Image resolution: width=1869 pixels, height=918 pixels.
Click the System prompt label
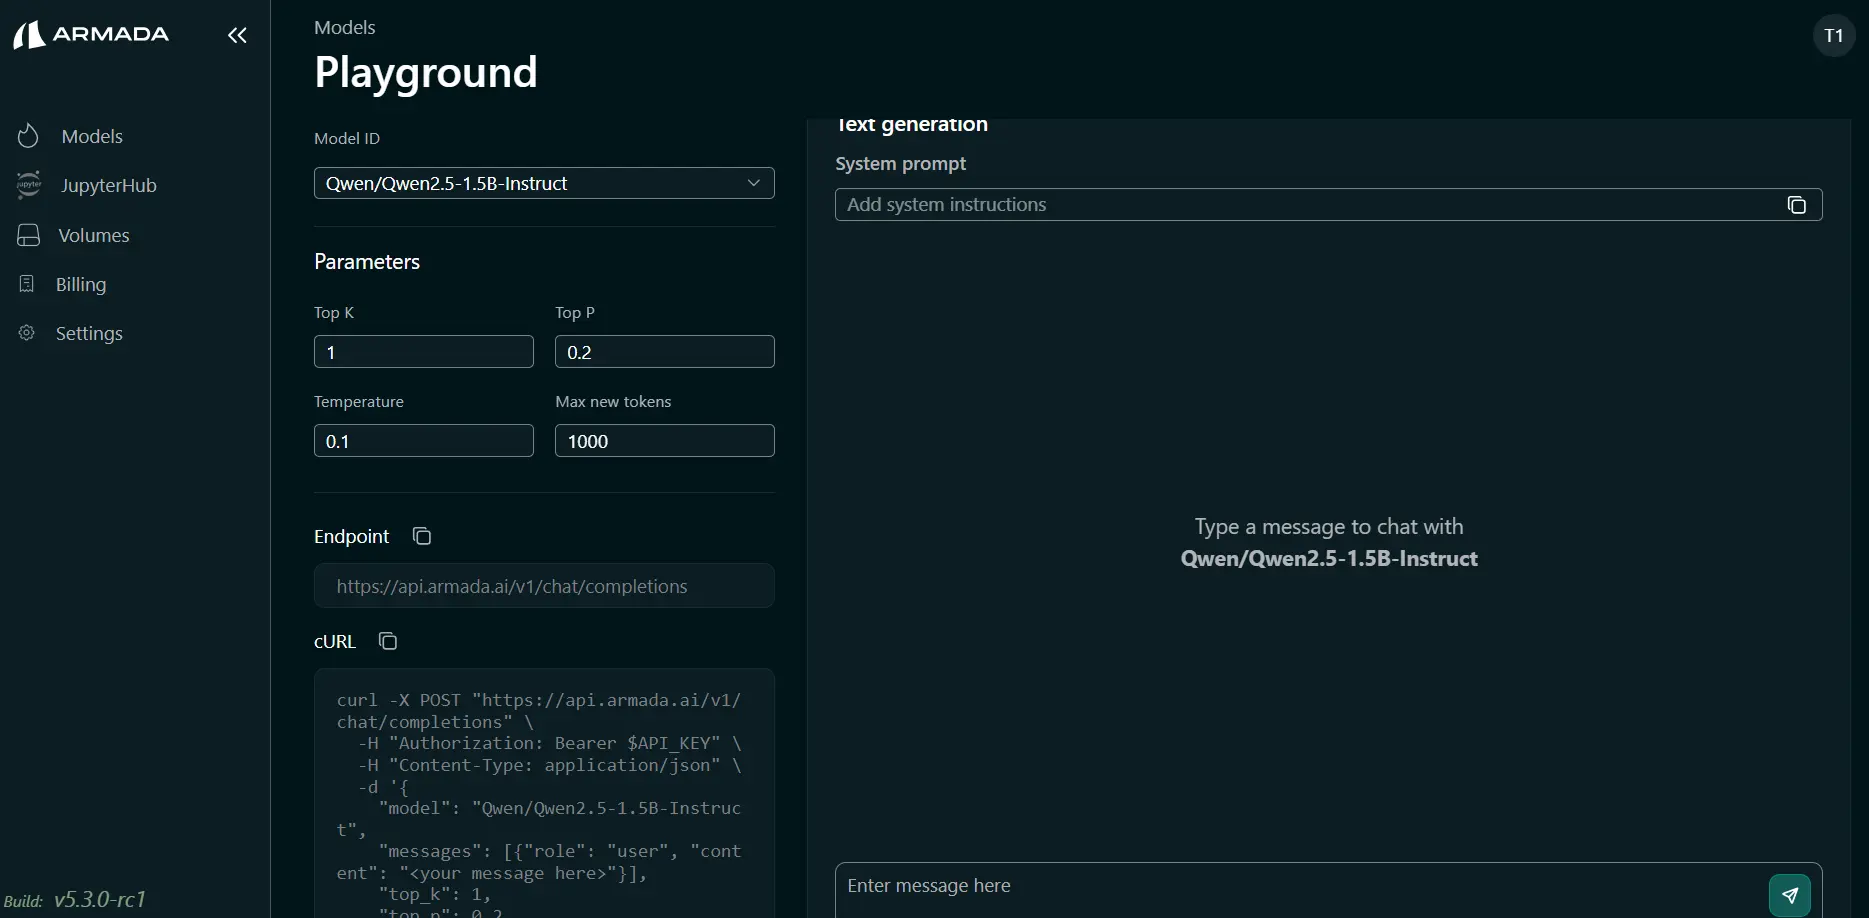901,163
